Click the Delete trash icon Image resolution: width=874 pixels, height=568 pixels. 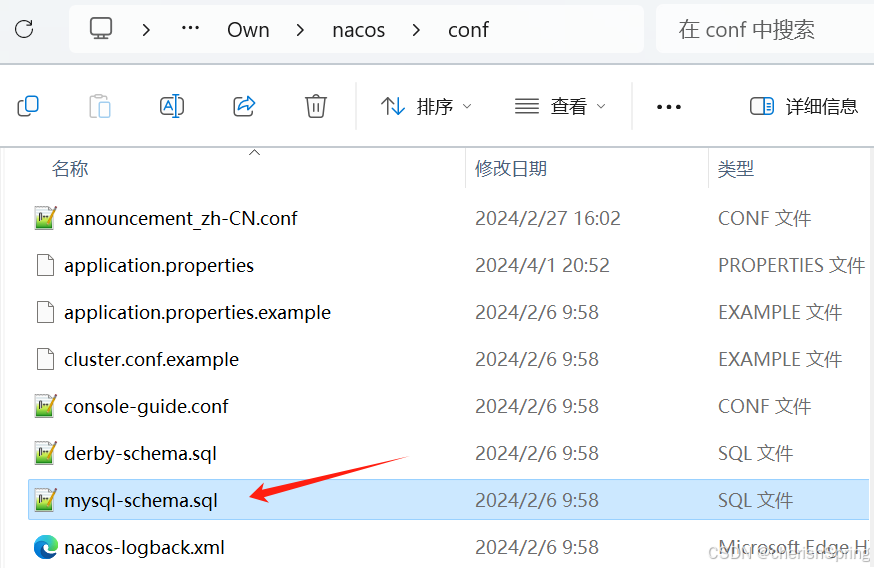(315, 106)
